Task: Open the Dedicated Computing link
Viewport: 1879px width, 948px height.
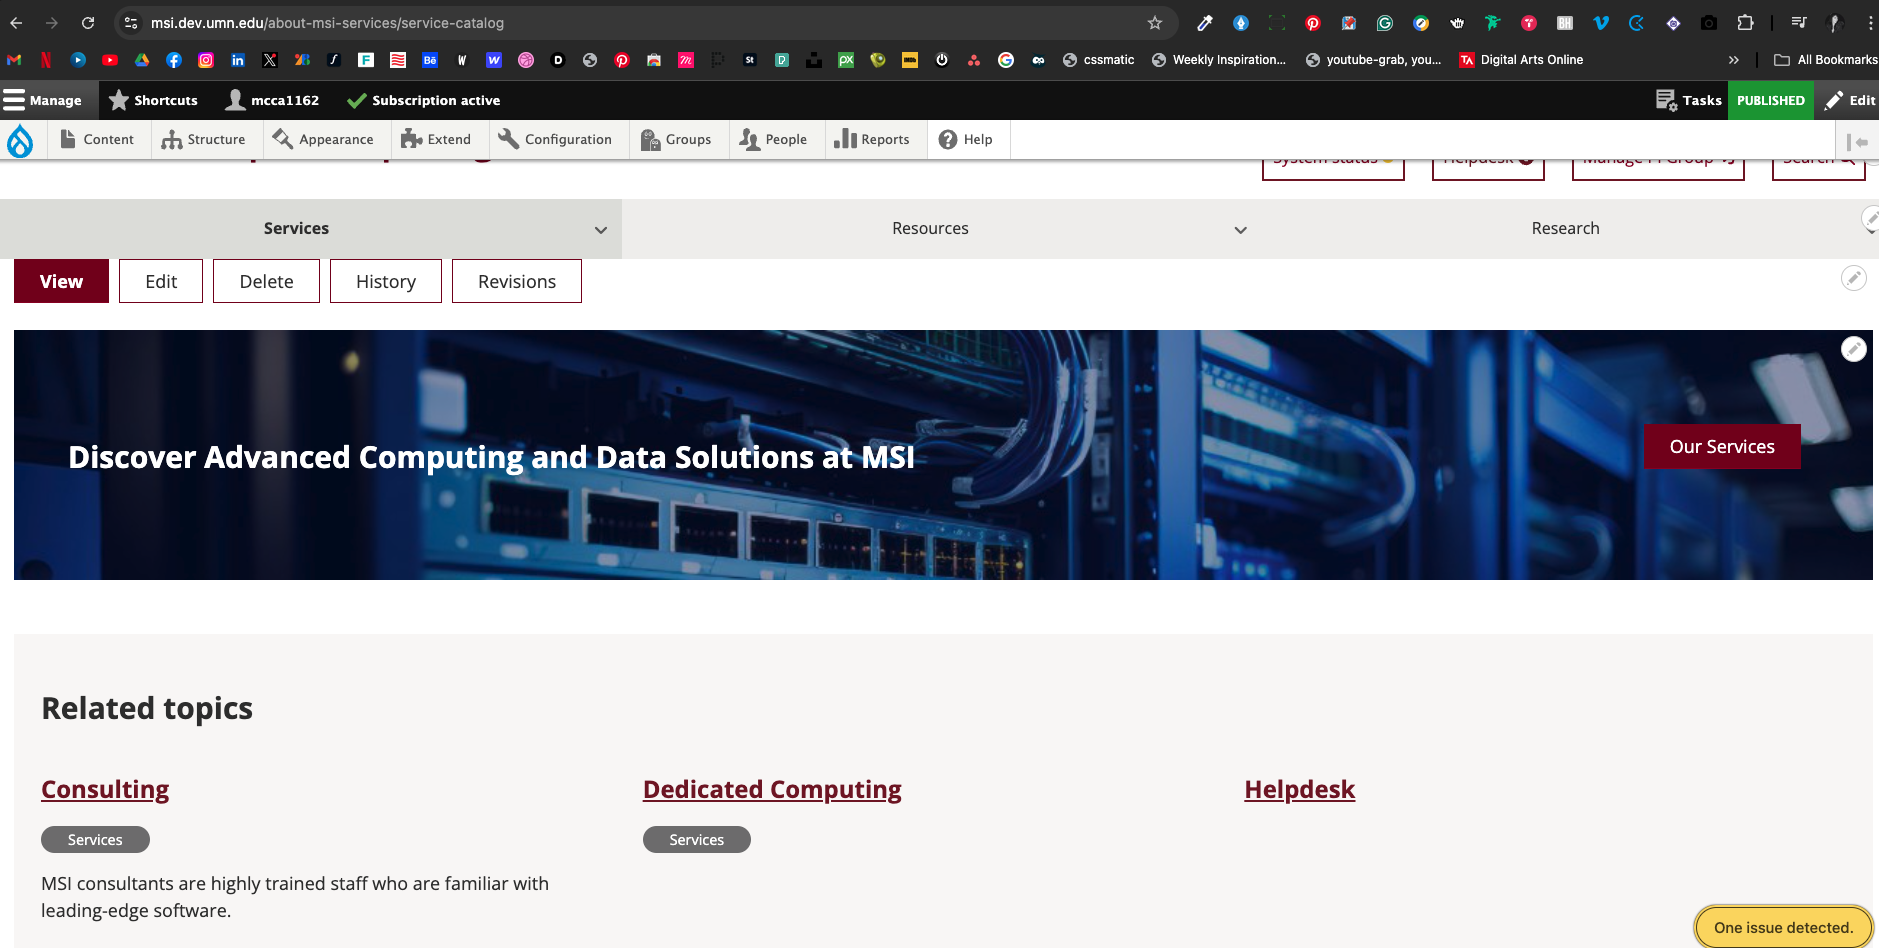Action: 772,790
